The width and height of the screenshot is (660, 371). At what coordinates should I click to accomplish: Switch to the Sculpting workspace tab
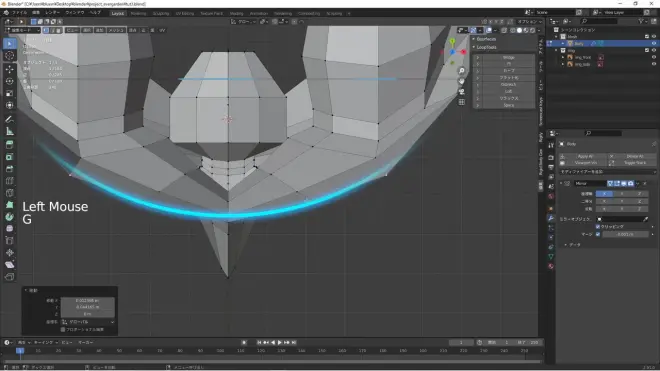(161, 13)
